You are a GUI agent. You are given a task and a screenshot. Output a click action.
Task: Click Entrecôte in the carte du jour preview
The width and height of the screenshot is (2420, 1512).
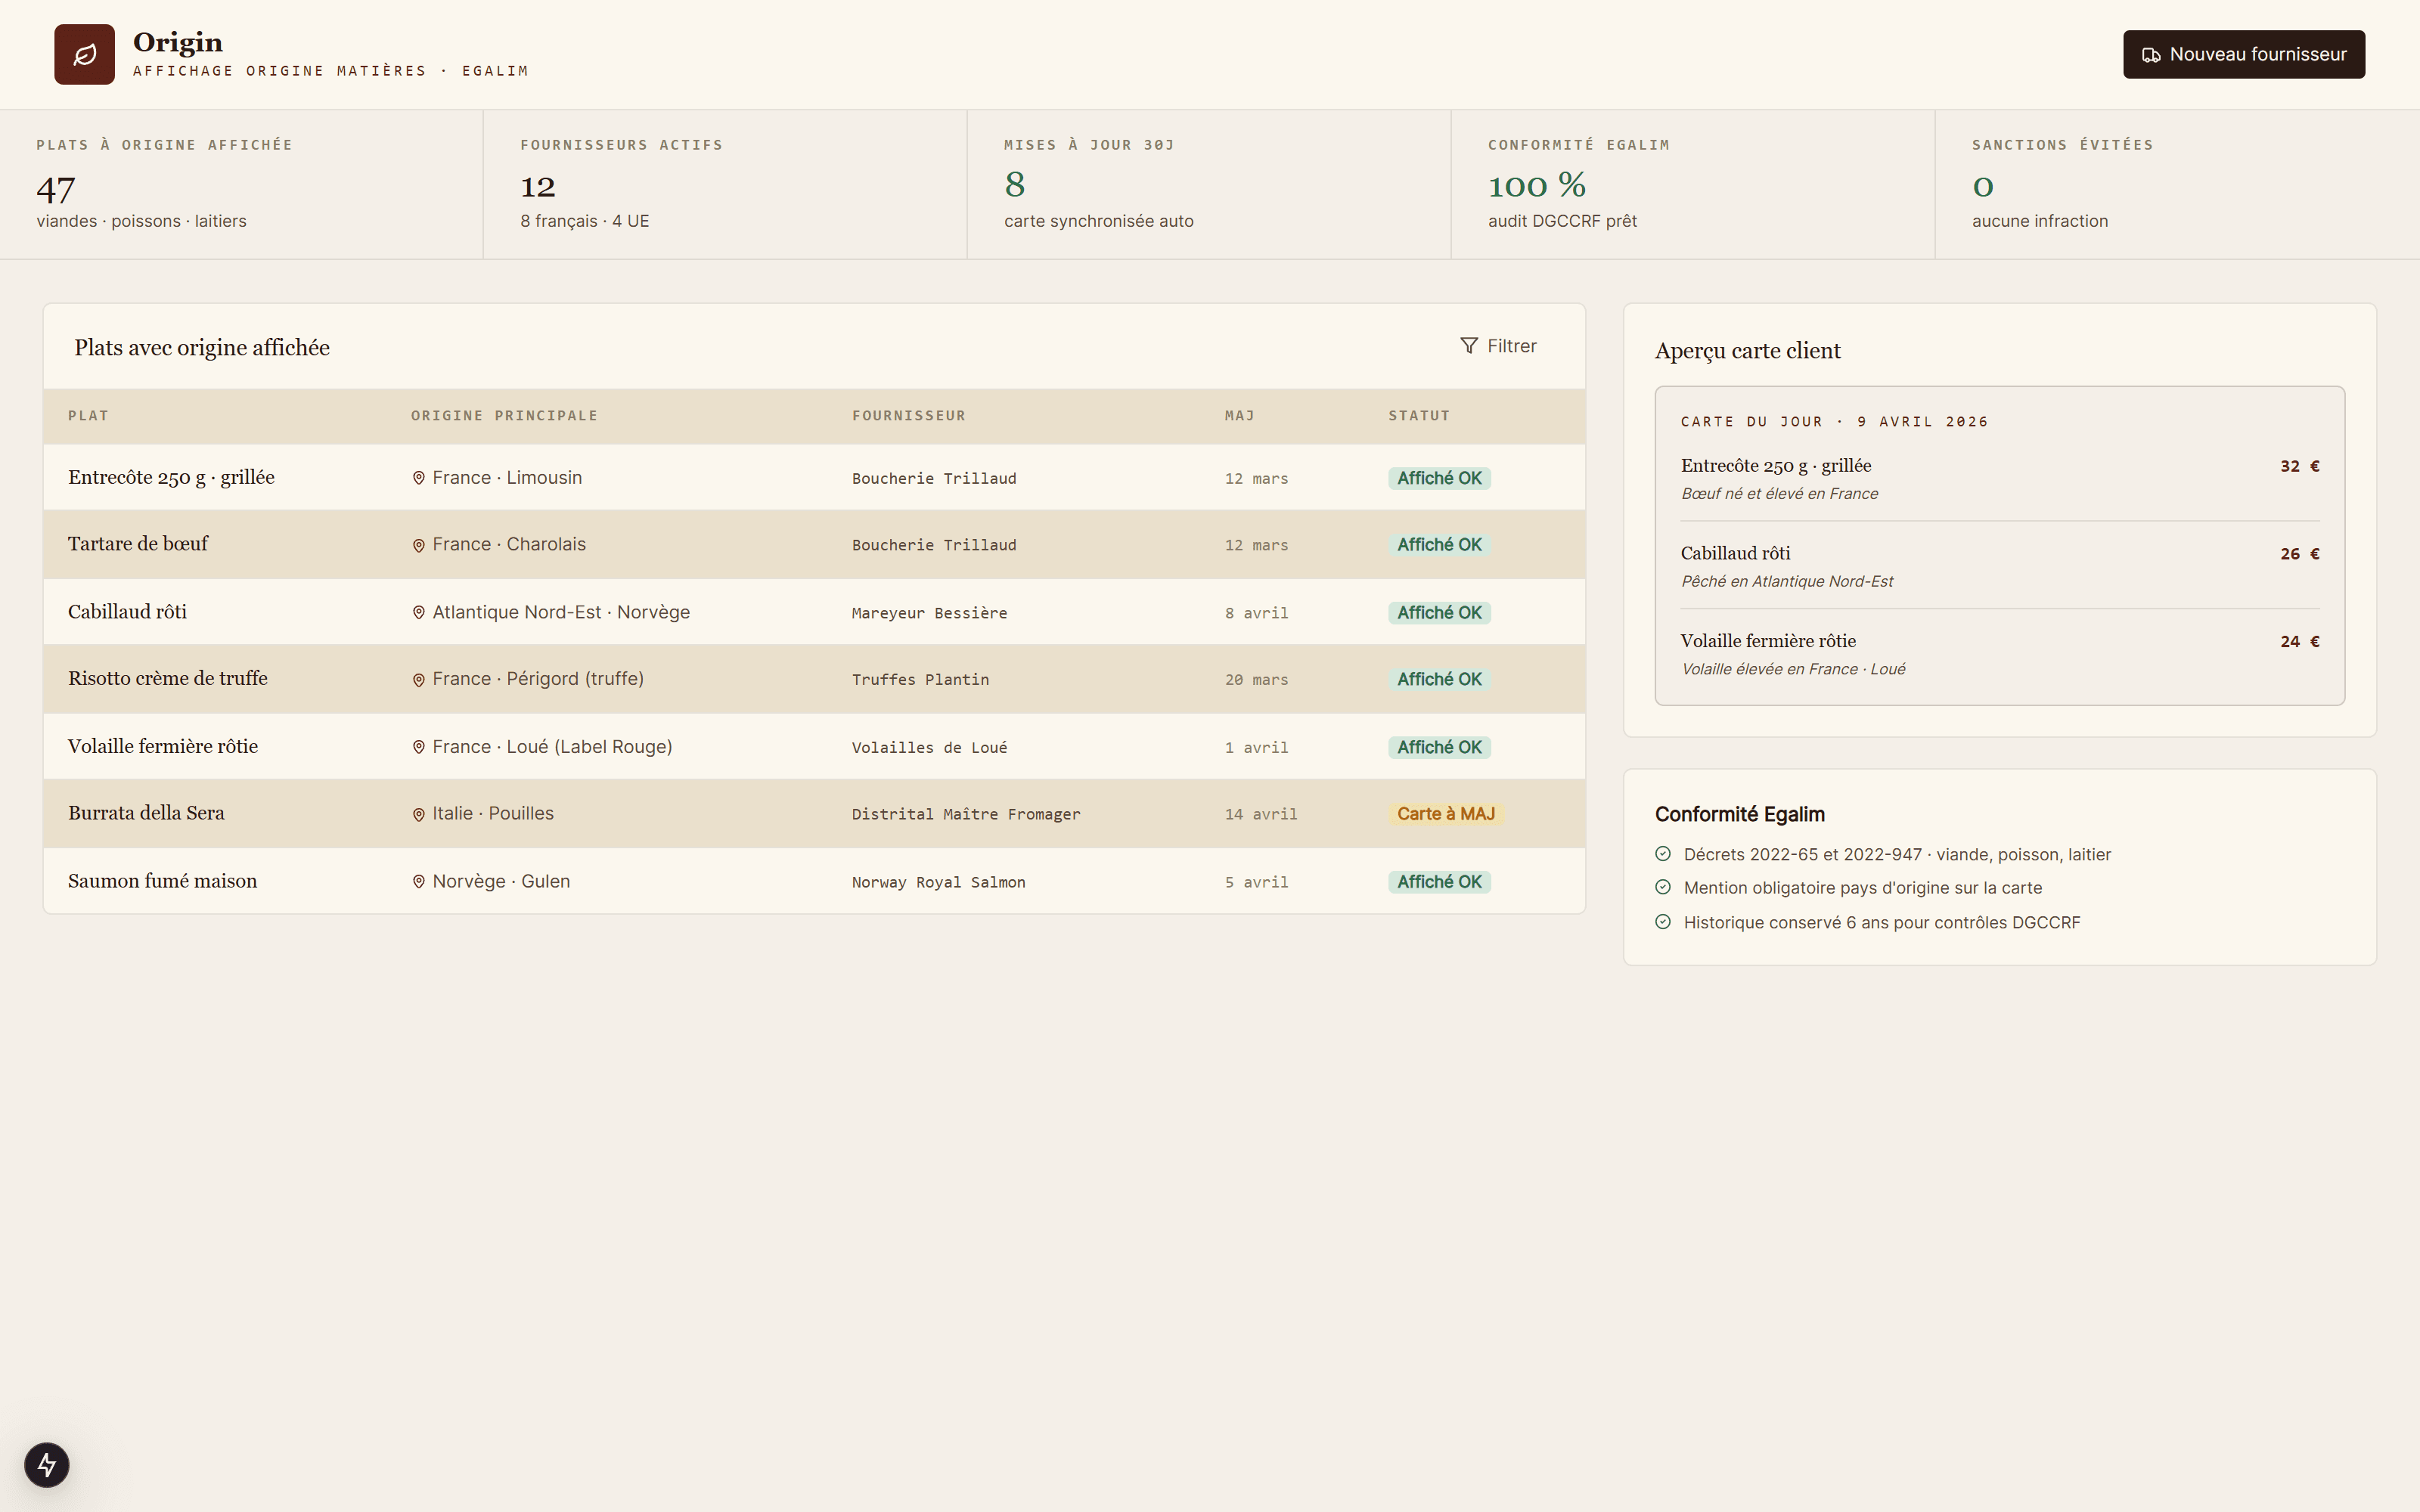(1776, 466)
